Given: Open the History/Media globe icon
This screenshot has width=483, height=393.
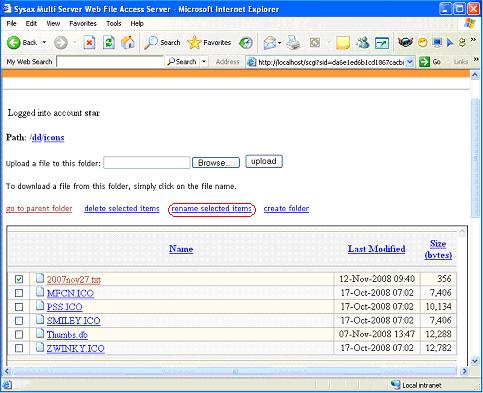Looking at the screenshot, I should coord(246,43).
